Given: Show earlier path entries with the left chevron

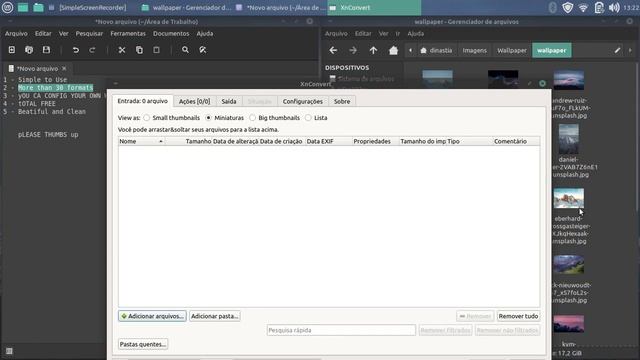Looking at the screenshot, I should 410,50.
